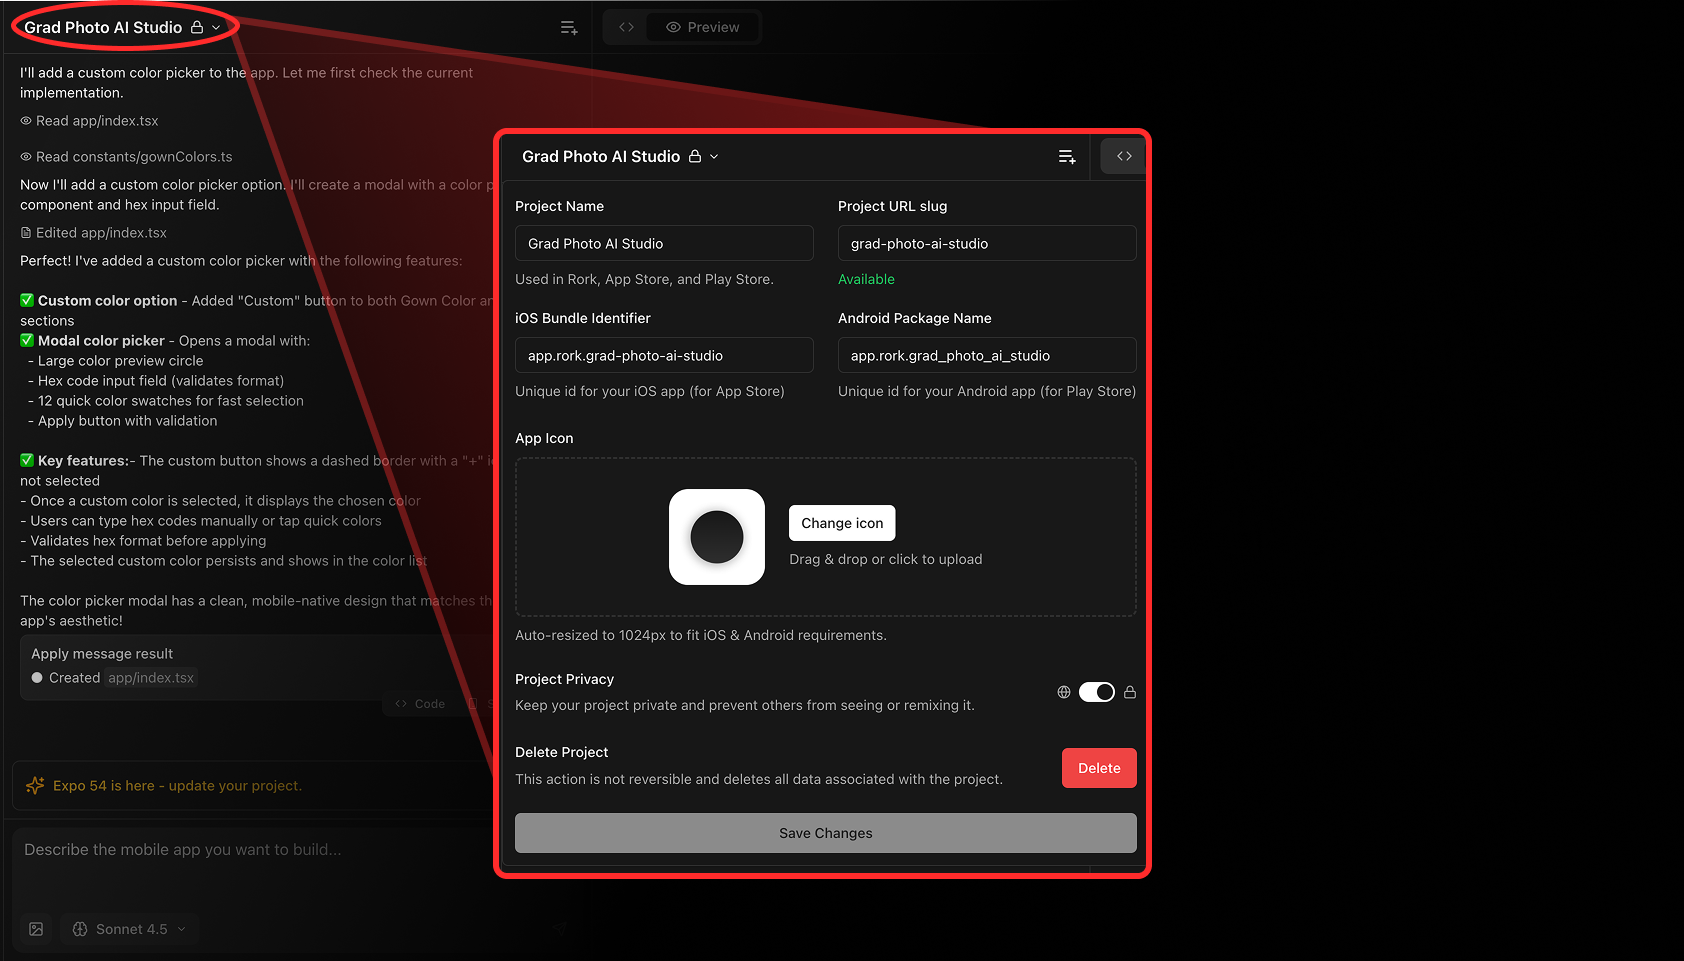Click the sparkle icon in the Expo 54 banner

pyautogui.click(x=35, y=786)
